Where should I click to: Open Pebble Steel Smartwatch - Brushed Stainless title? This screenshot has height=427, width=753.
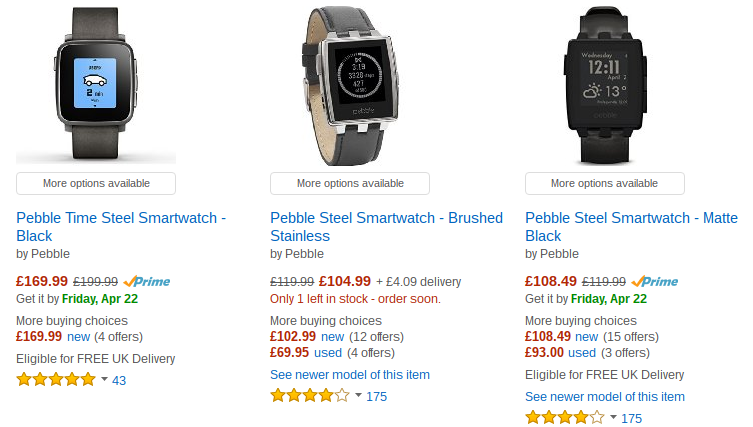tap(387, 227)
